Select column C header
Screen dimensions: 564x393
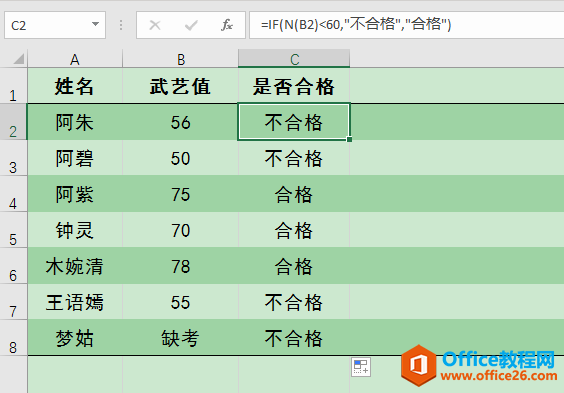point(294,59)
